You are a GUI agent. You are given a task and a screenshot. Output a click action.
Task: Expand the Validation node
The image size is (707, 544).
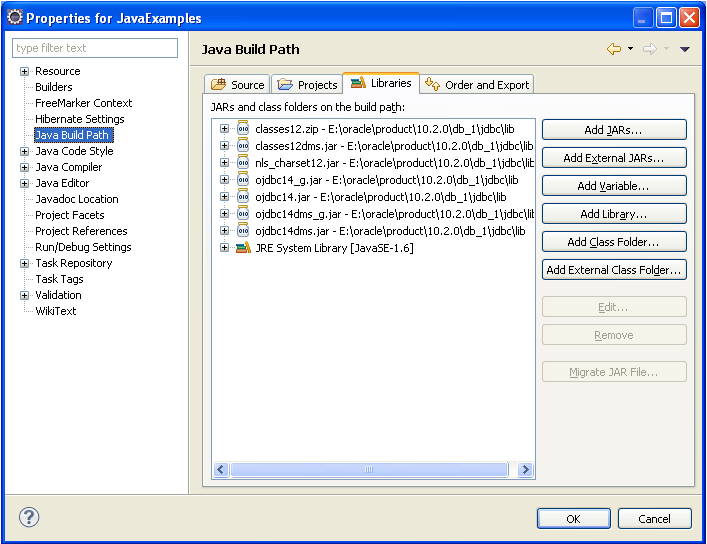(x=24, y=295)
